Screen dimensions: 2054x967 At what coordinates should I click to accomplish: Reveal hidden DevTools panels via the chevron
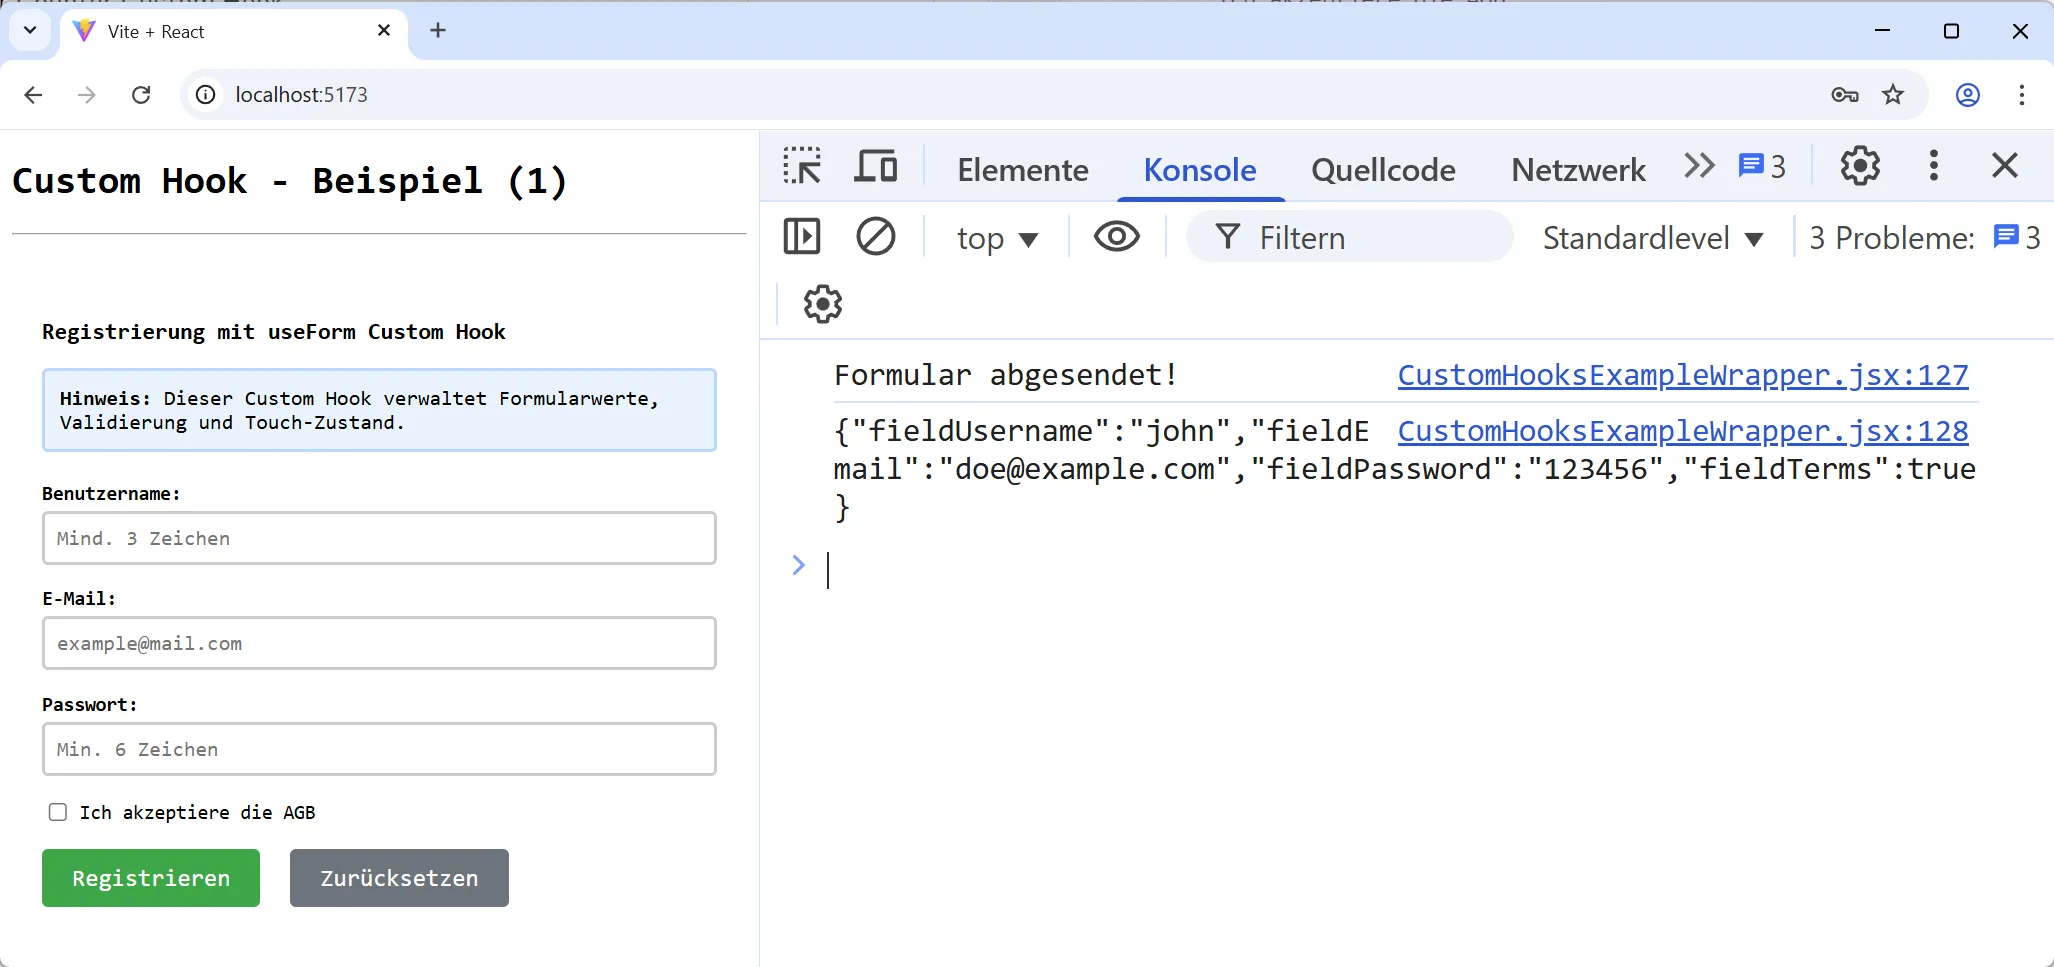1699,166
